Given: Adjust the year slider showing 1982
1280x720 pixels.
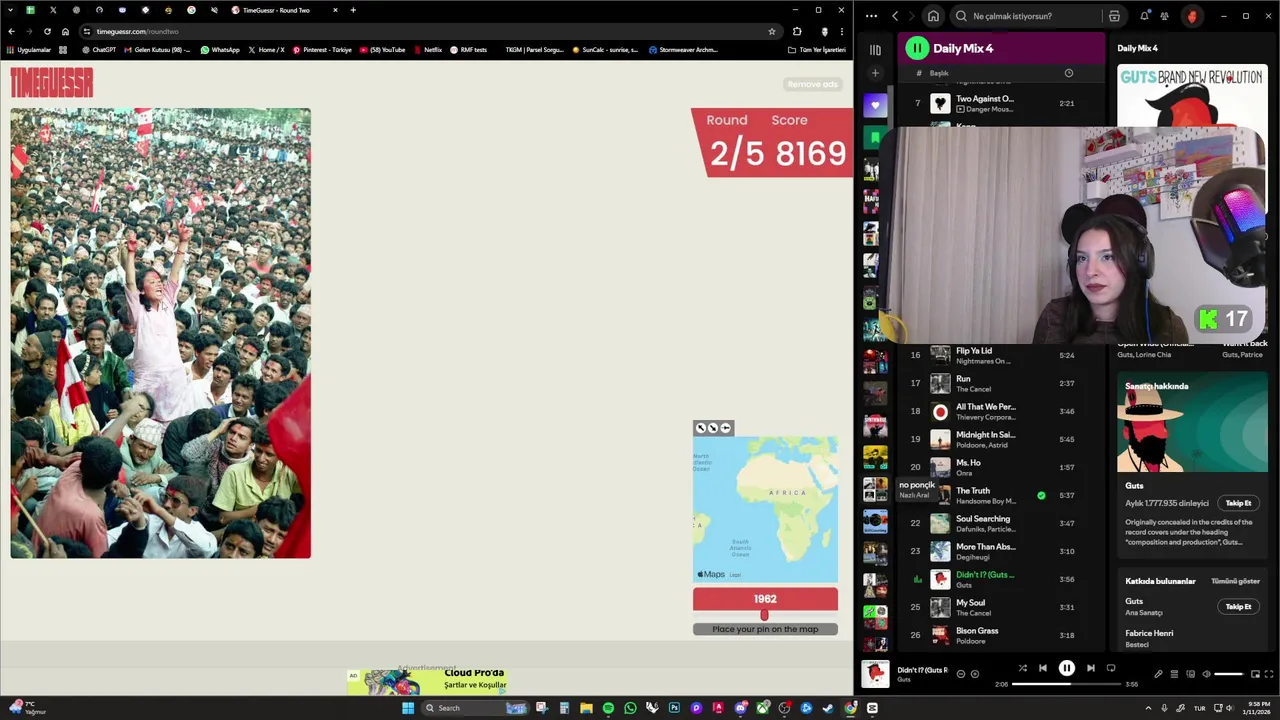Looking at the screenshot, I should (765, 615).
